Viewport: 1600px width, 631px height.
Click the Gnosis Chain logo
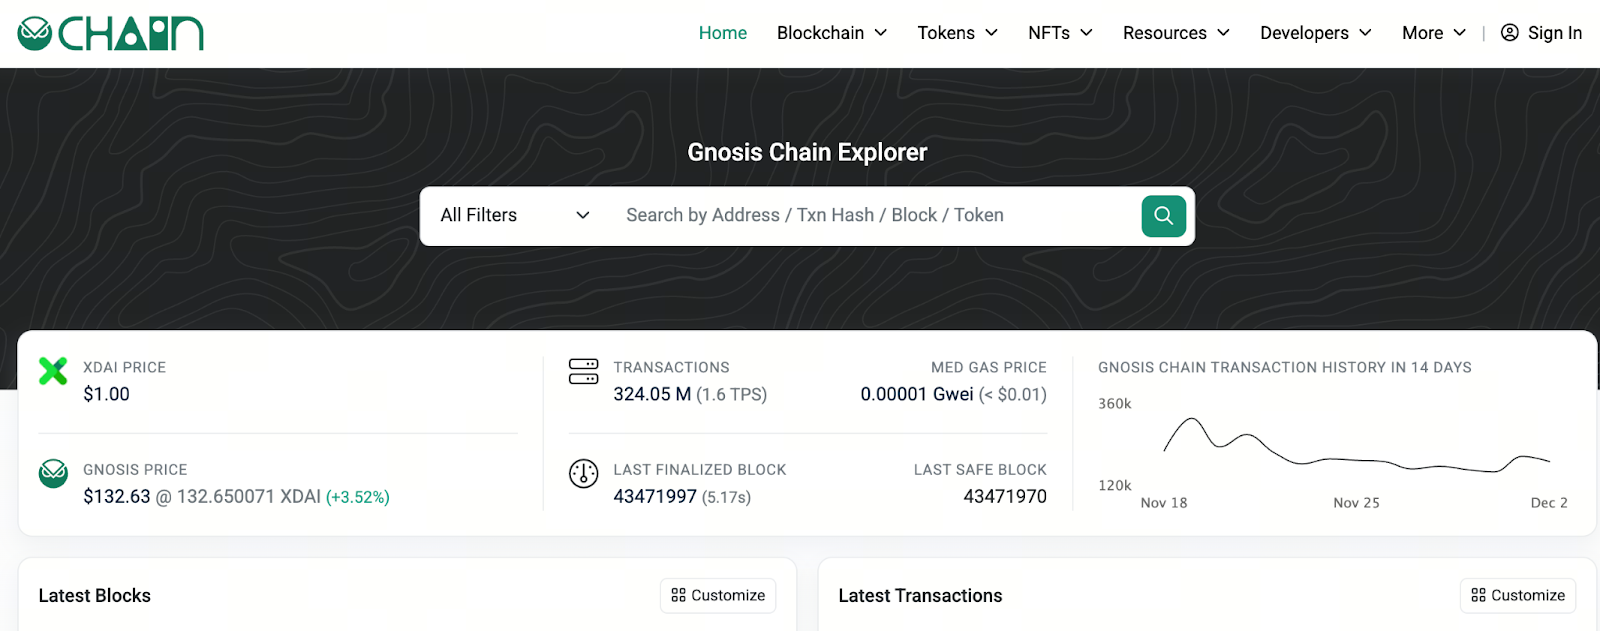point(110,34)
